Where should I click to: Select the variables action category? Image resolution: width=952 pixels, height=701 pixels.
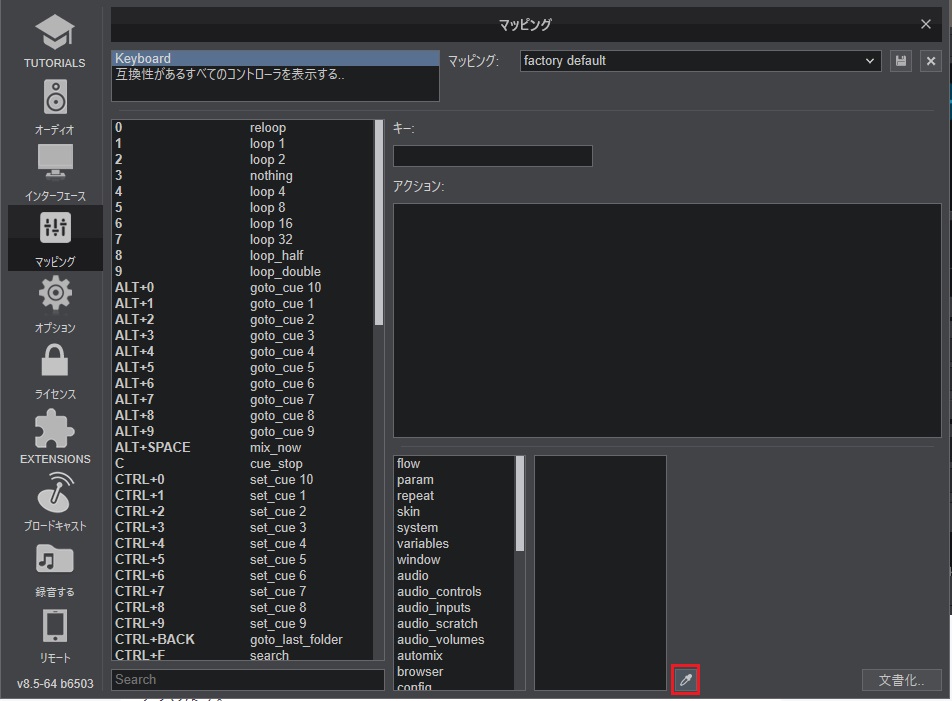coord(454,544)
